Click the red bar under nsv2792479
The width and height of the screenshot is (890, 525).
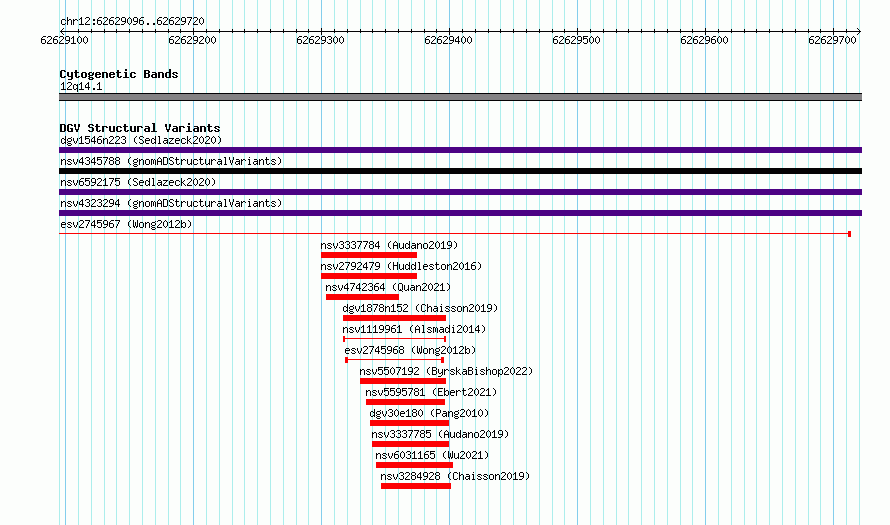(369, 276)
